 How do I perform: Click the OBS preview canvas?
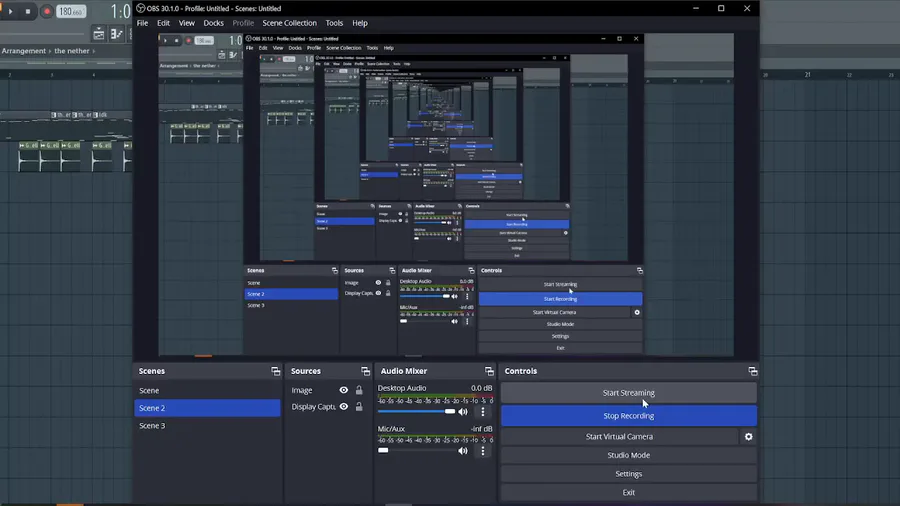446,194
